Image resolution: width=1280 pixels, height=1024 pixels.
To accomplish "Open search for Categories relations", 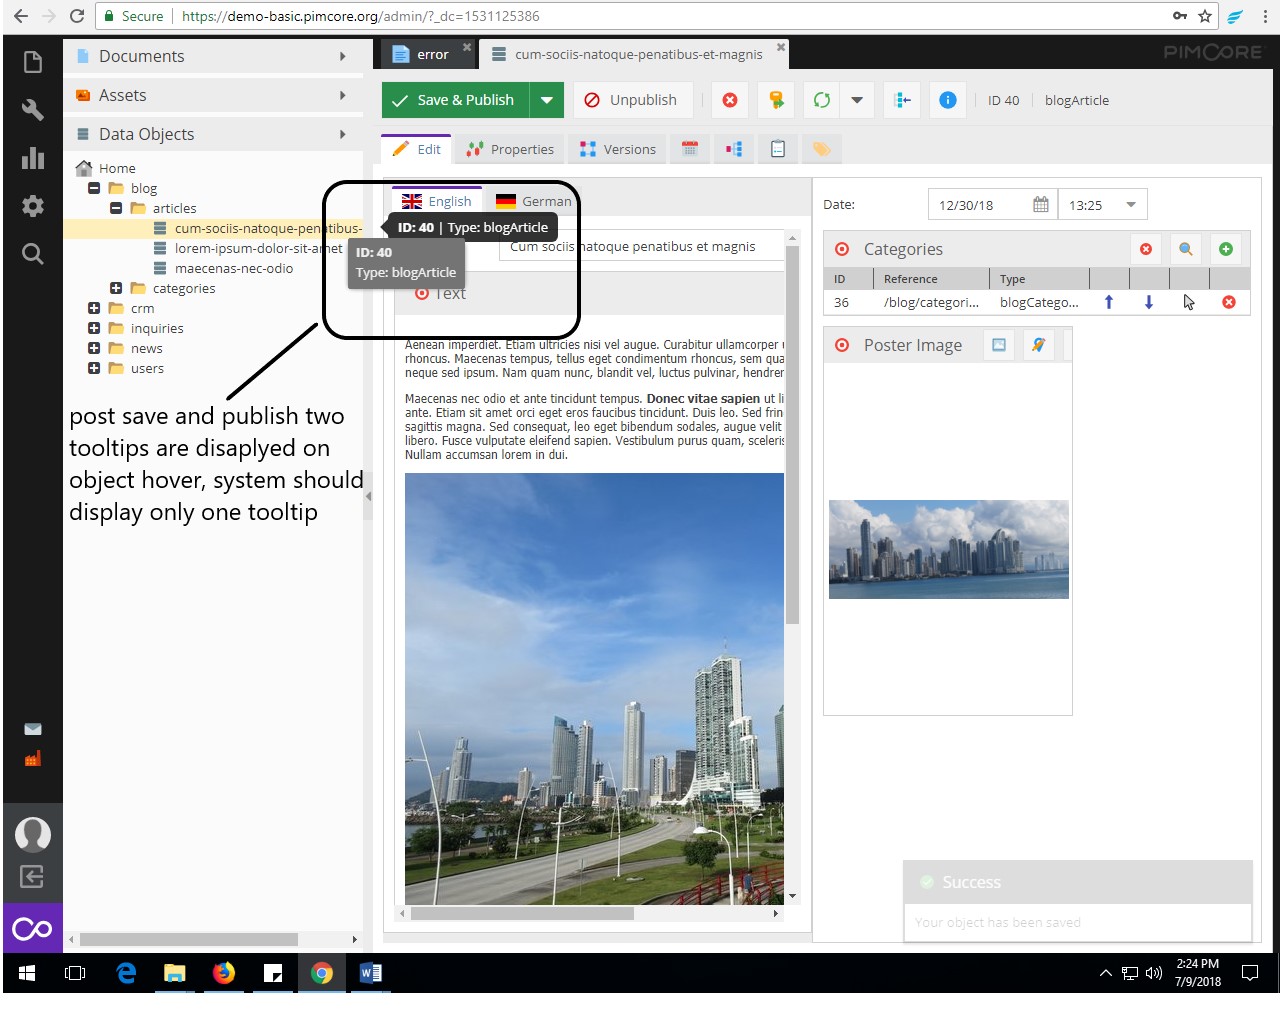I will pos(1186,249).
